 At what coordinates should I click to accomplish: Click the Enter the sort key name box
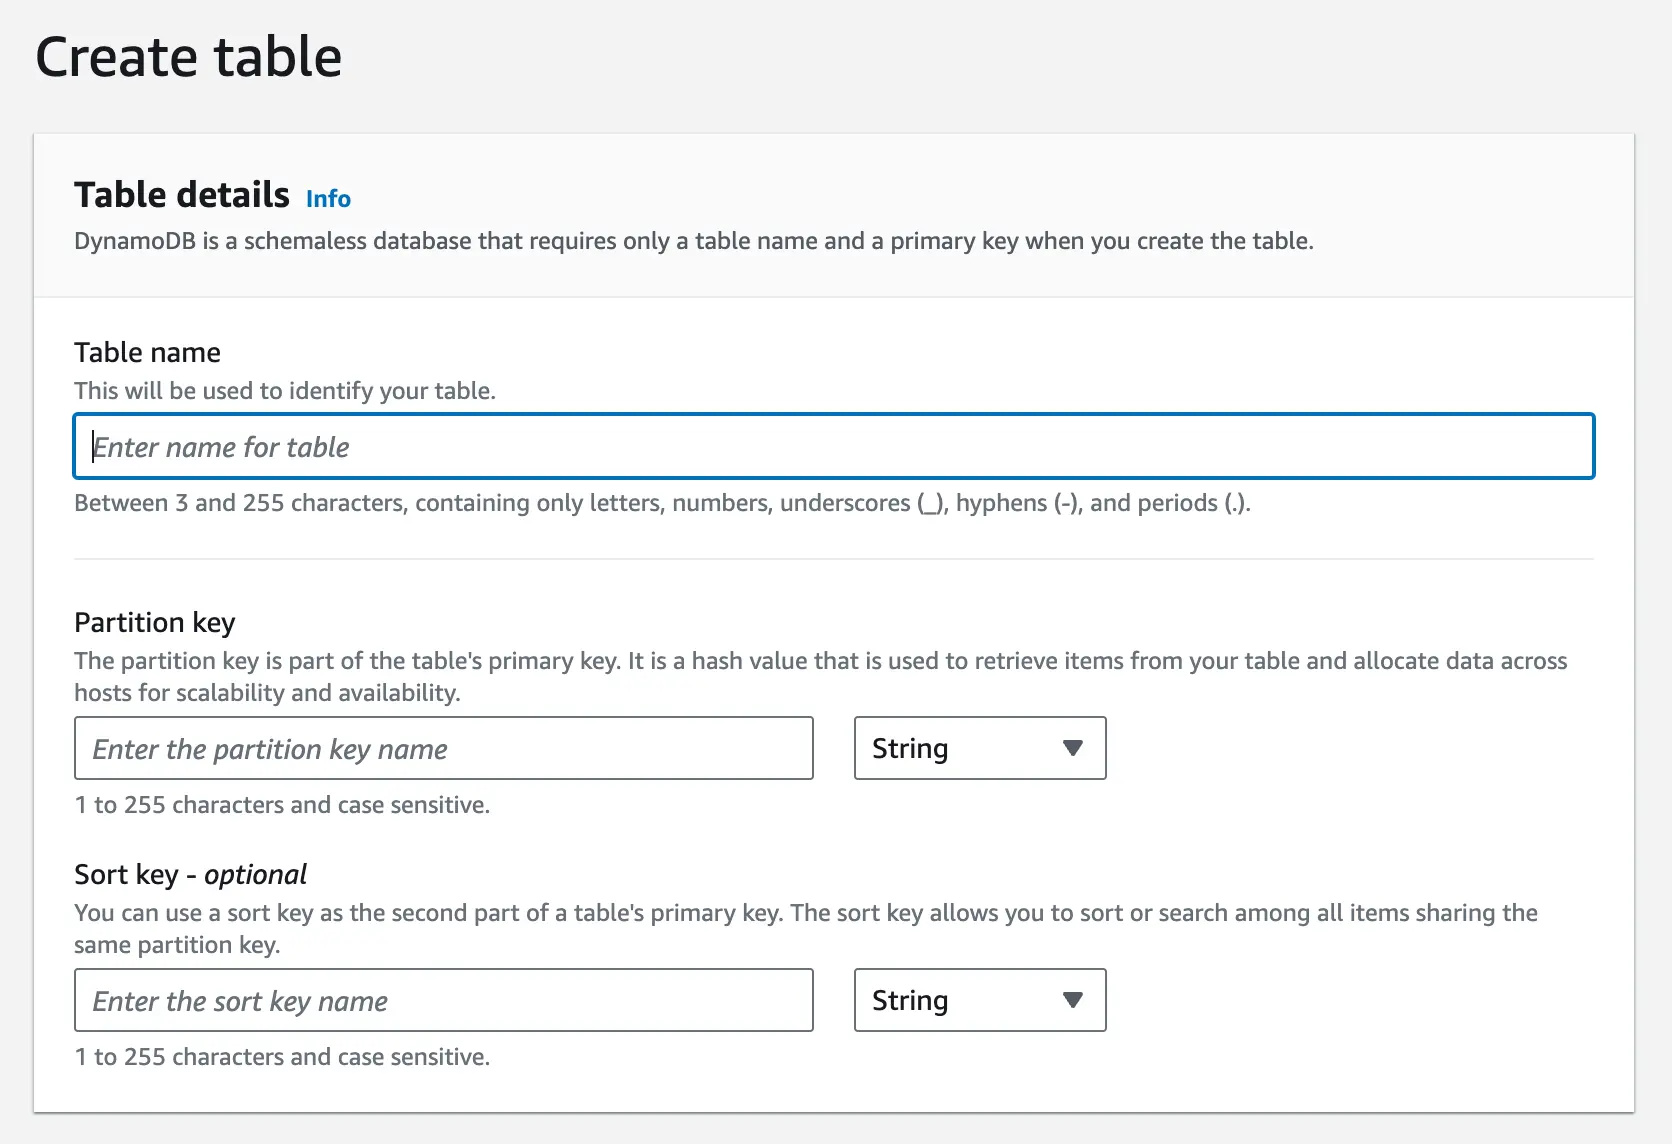(x=443, y=1000)
